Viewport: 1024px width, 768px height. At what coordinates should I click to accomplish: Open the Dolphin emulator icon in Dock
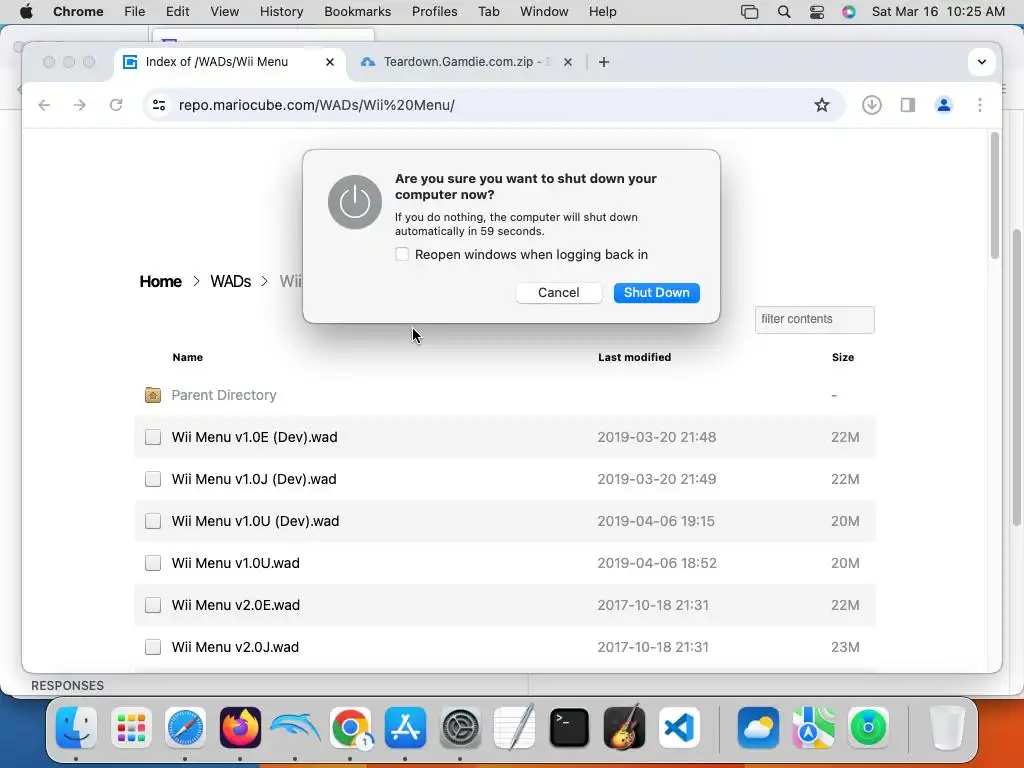click(x=295, y=728)
